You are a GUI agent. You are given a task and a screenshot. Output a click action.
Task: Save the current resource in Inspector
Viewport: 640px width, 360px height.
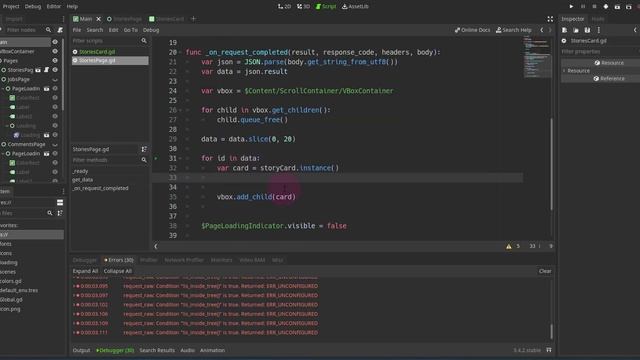(x=587, y=30)
